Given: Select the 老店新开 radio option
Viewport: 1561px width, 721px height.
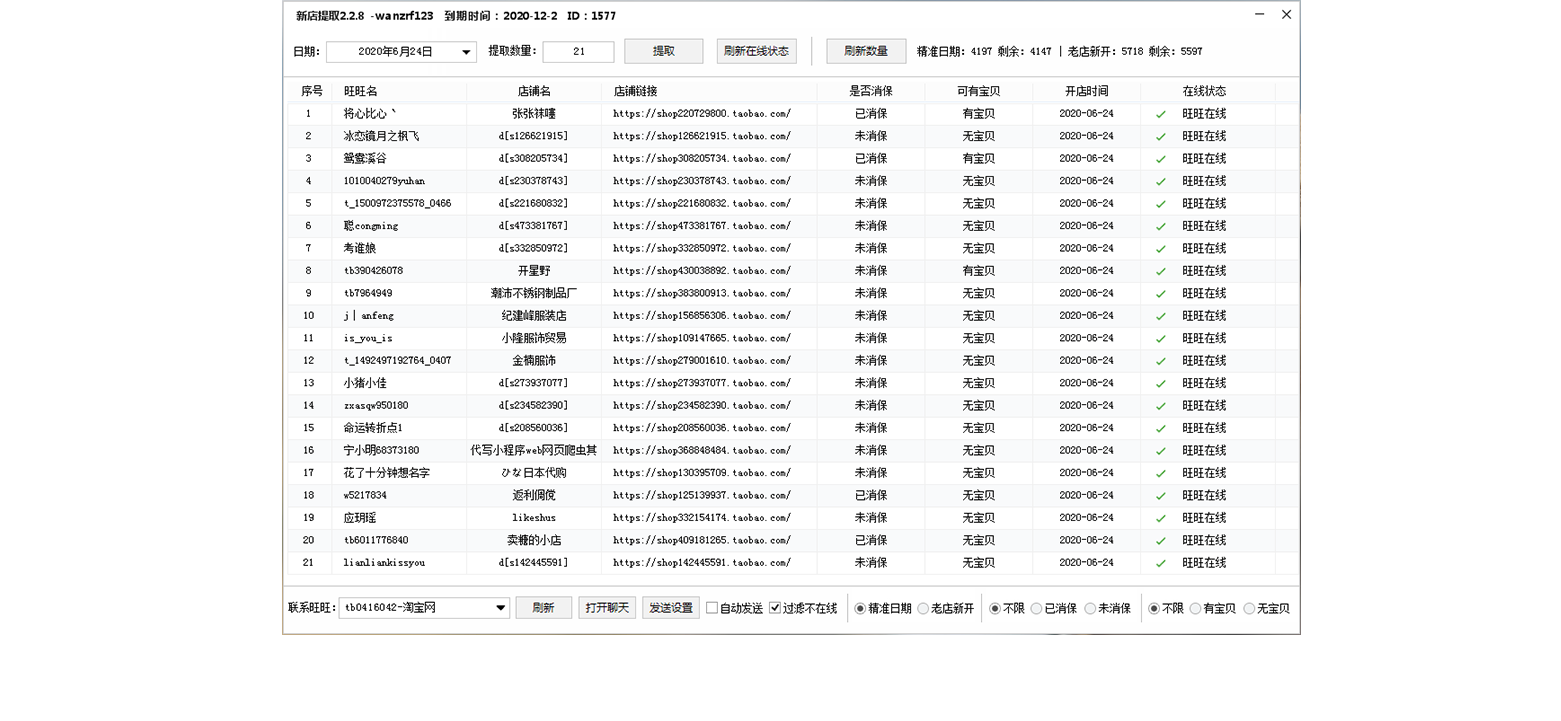Looking at the screenshot, I should pos(923,608).
